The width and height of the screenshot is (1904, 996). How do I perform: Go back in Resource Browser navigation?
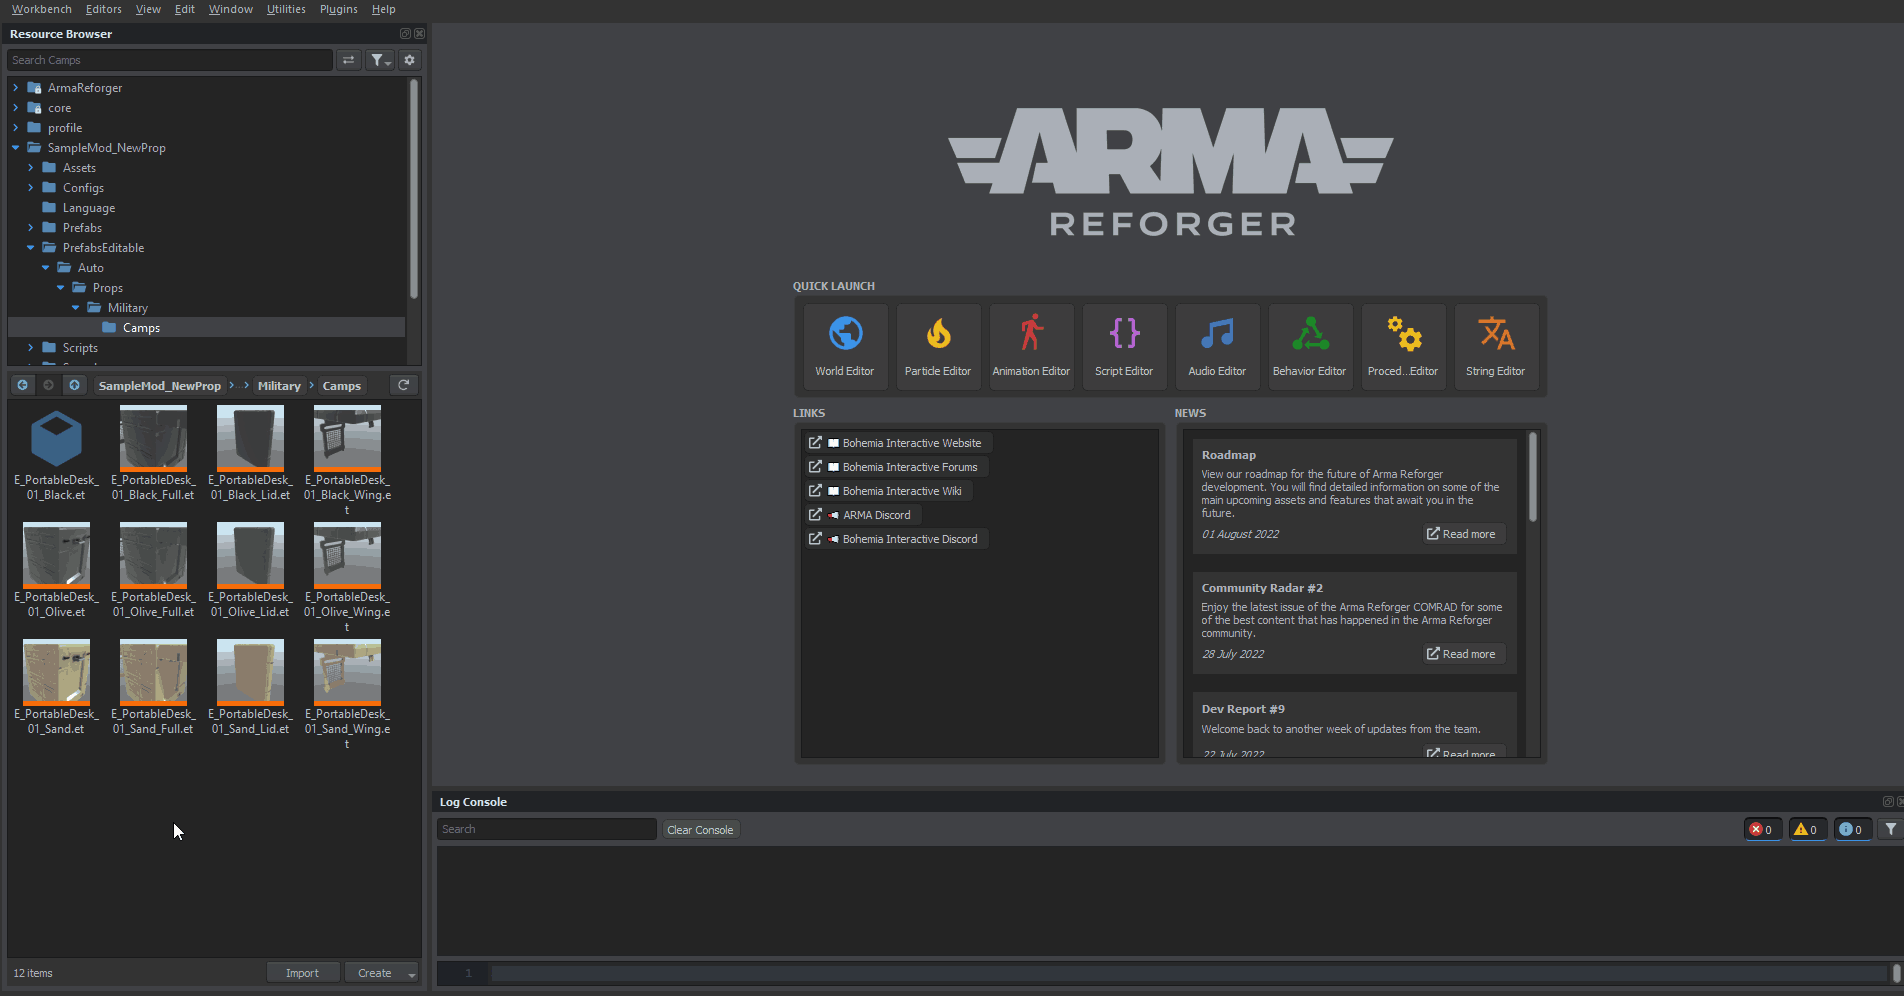22,385
